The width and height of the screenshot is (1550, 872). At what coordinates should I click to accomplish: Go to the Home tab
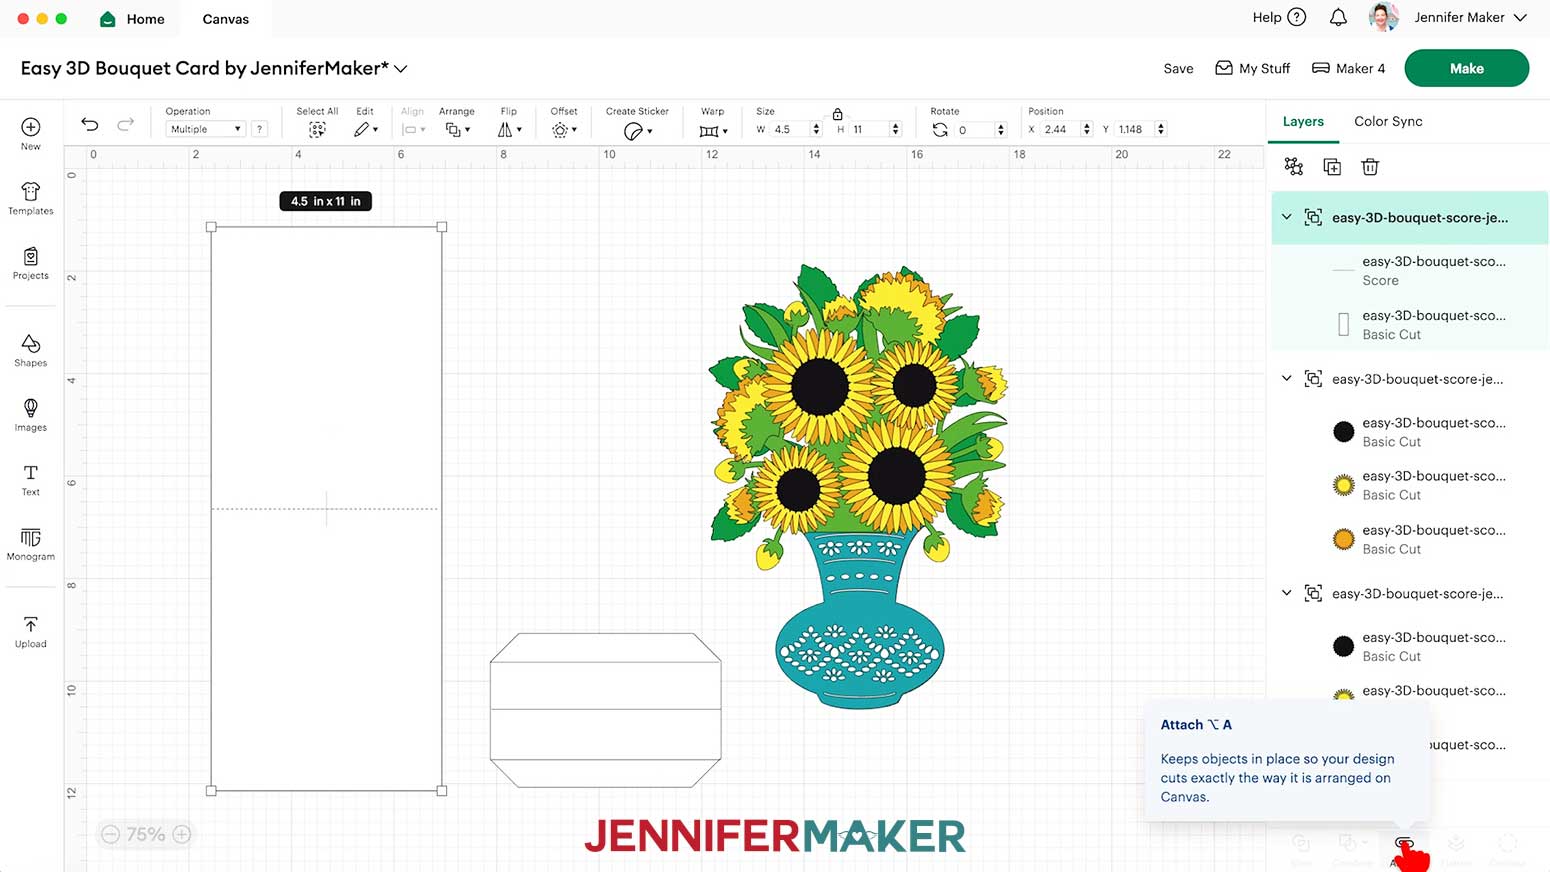[133, 19]
